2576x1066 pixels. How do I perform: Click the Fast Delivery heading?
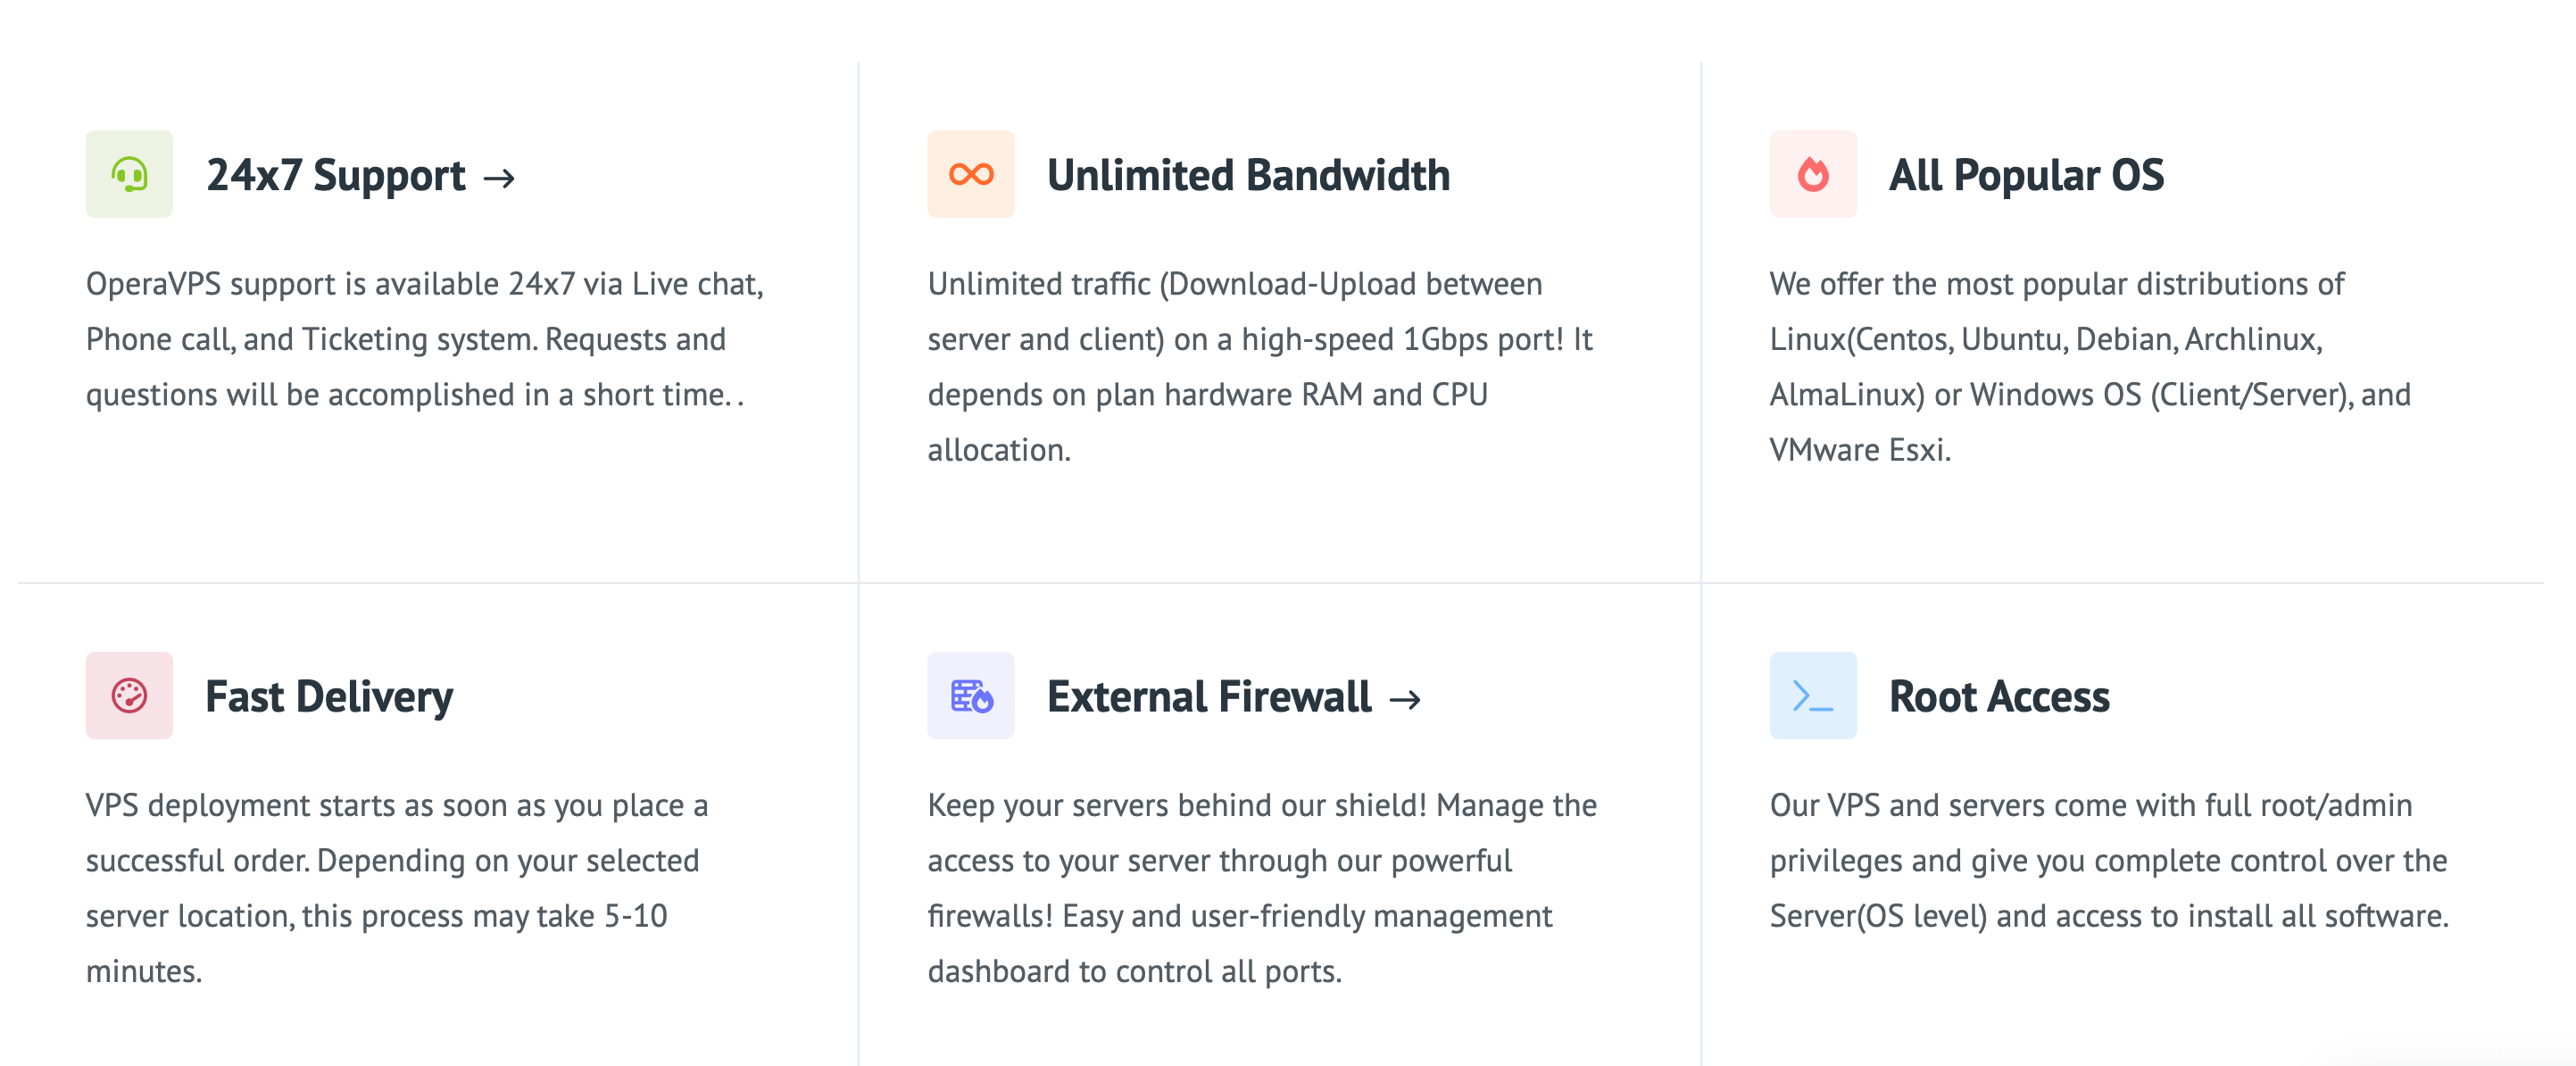pos(329,696)
